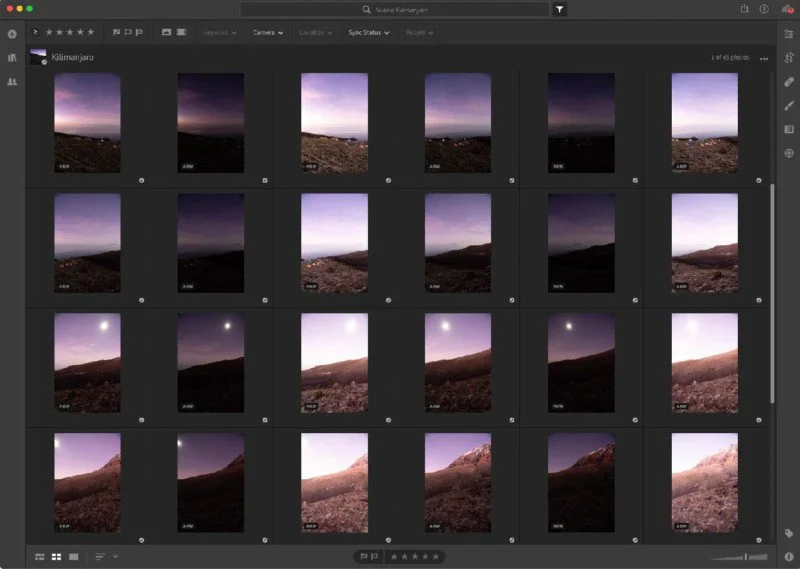Select dark moon photo, fifth in third row
800x569 pixels.
[x=581, y=363]
